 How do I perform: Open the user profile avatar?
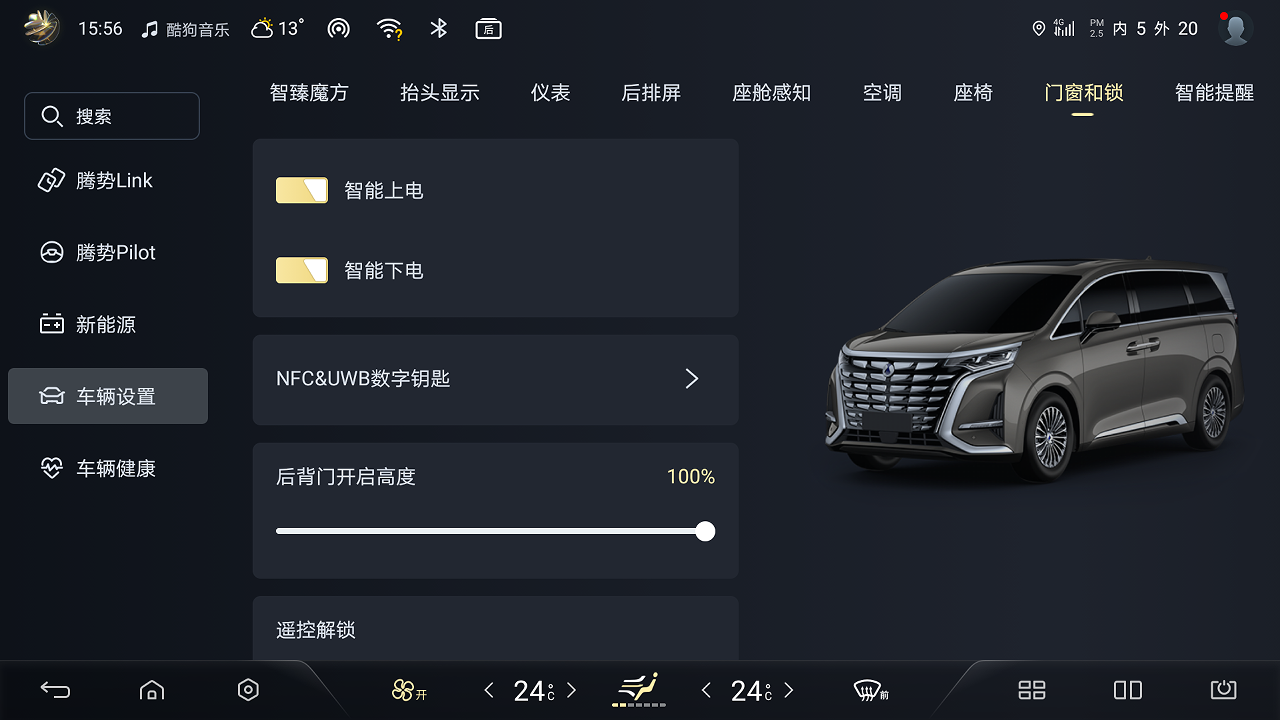pyautogui.click(x=1236, y=29)
